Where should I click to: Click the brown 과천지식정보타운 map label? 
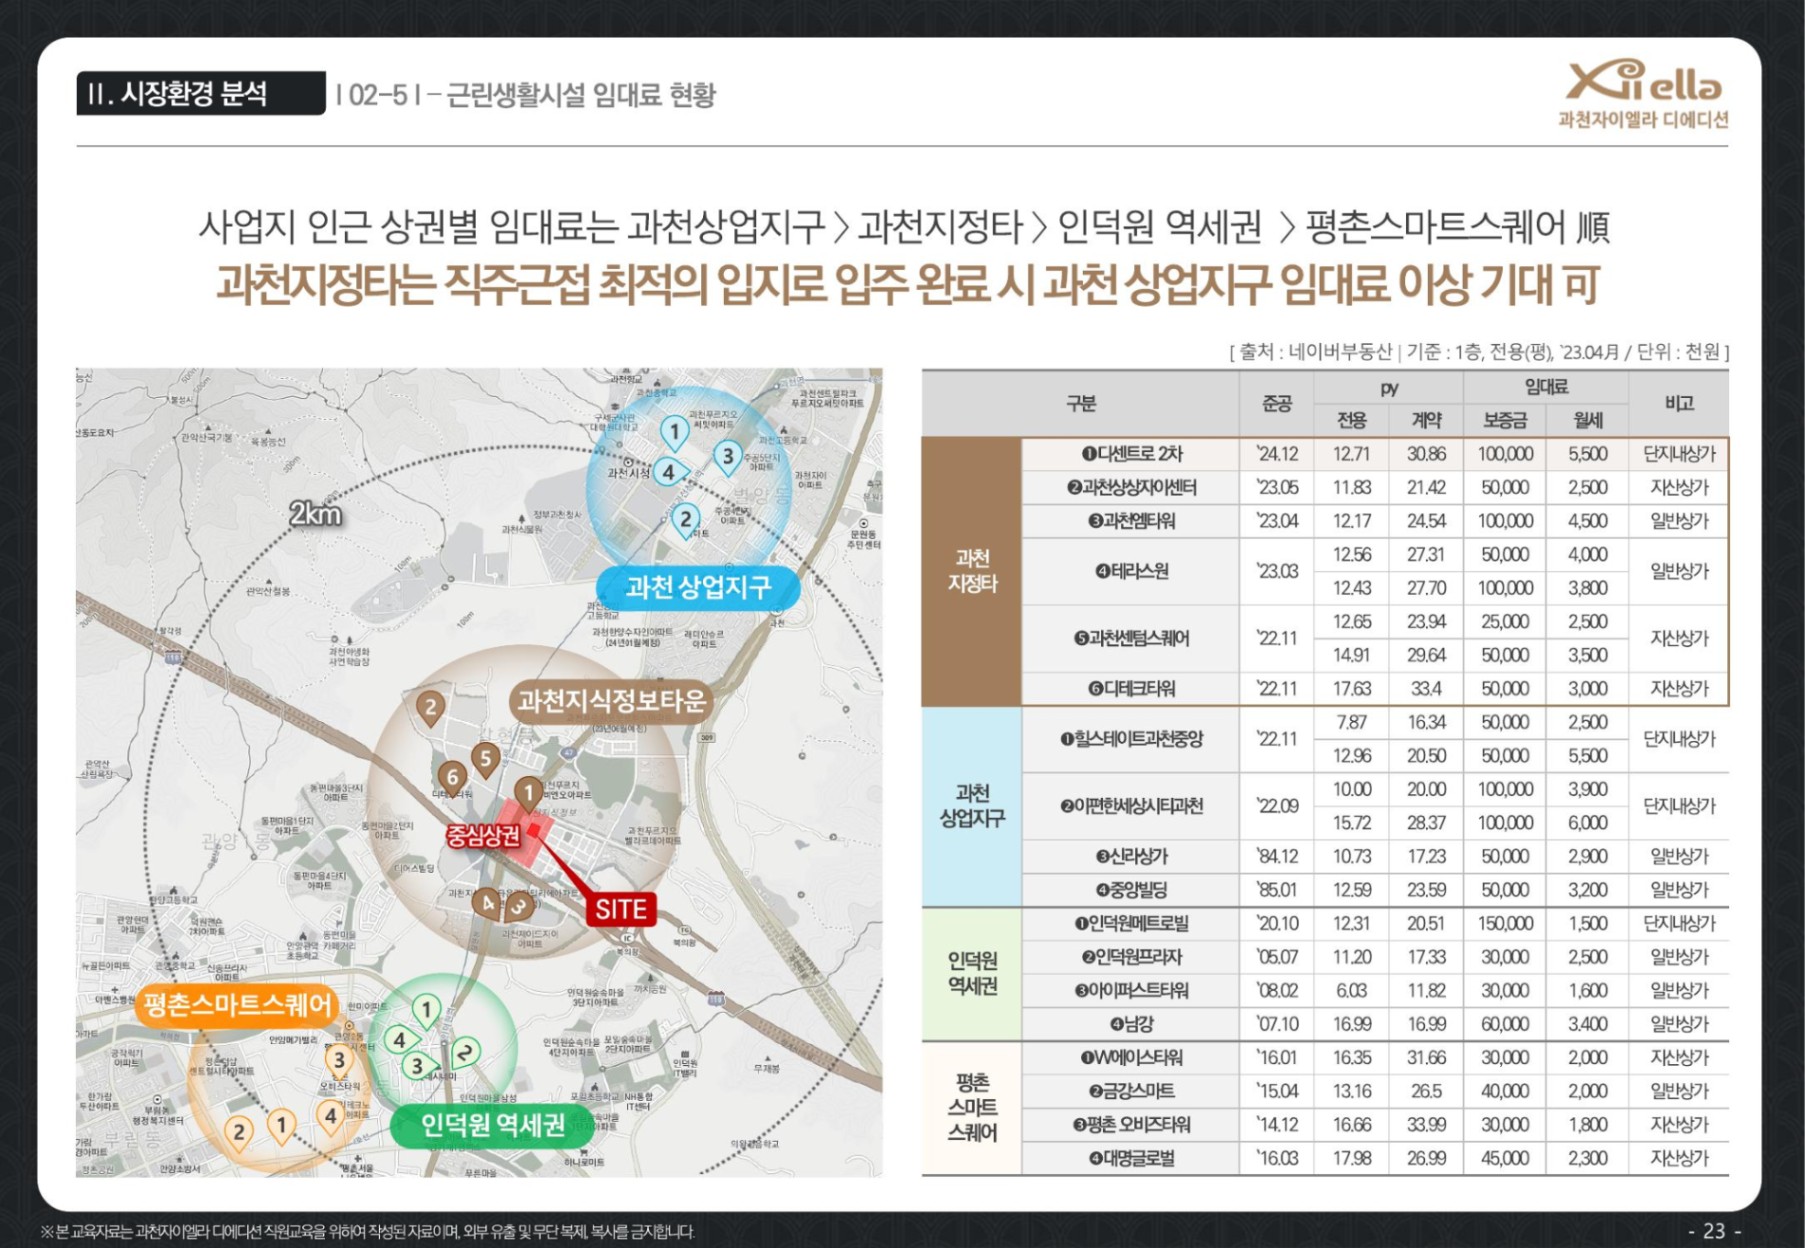[611, 701]
